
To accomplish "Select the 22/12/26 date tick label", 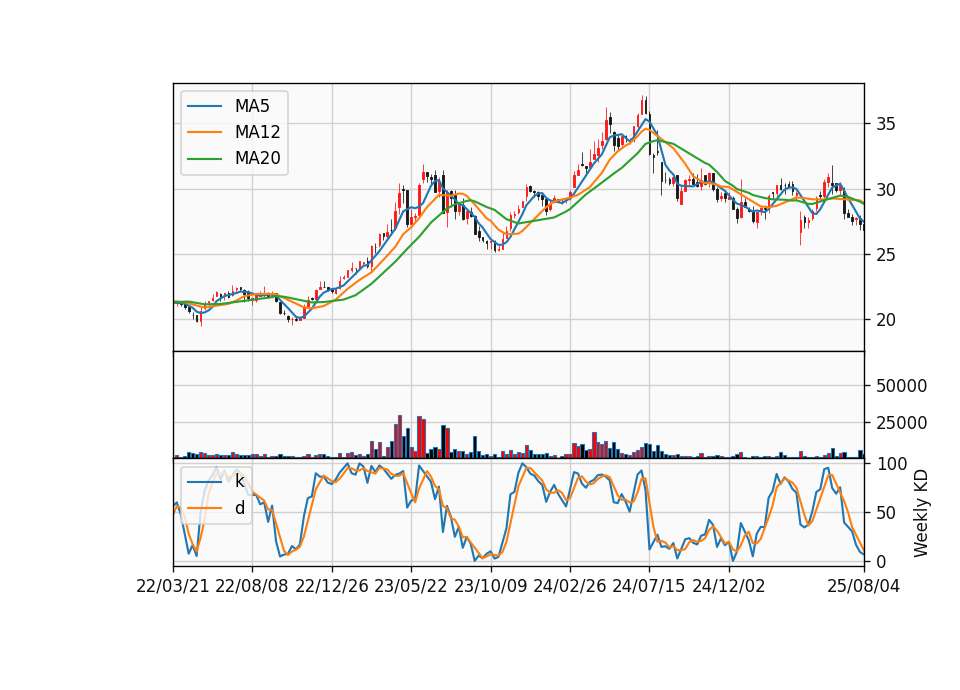I will (x=332, y=586).
